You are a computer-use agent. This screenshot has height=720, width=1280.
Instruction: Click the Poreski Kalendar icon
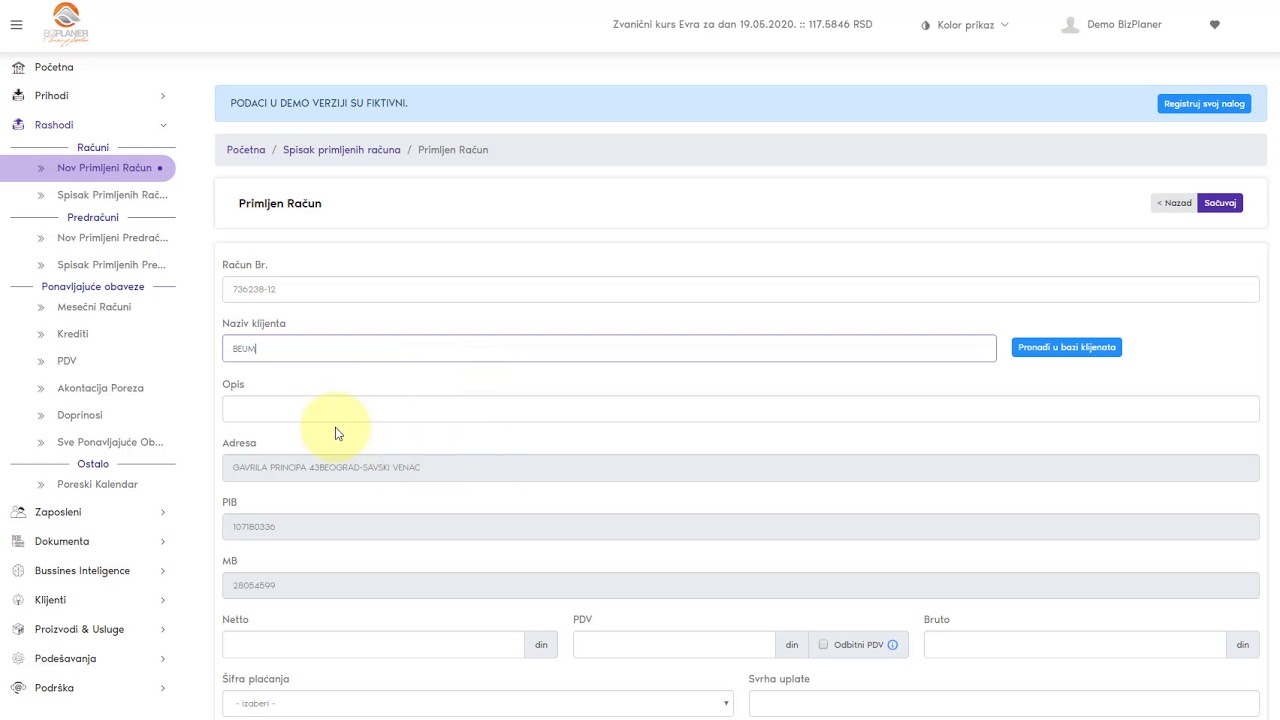[x=41, y=485]
